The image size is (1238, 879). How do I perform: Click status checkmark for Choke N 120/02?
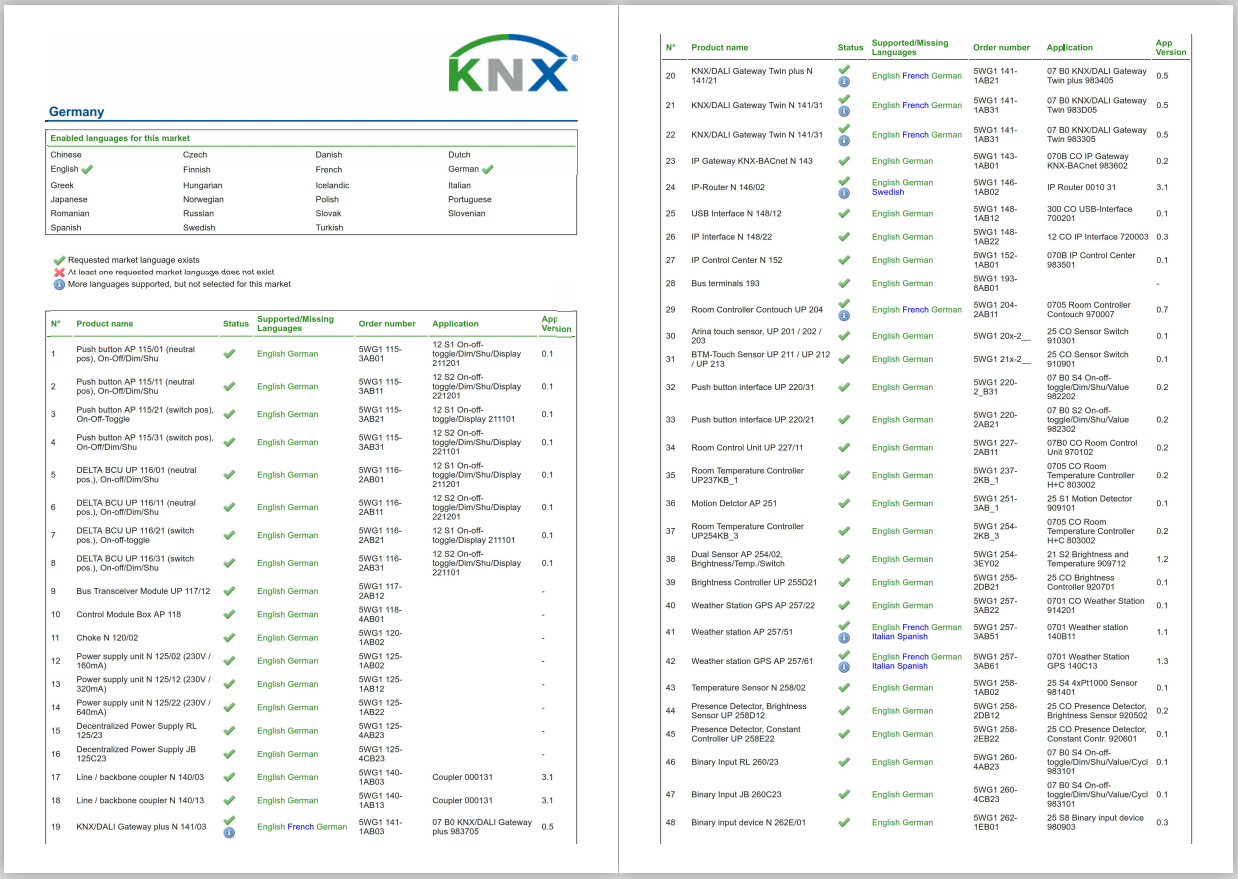[x=229, y=638]
